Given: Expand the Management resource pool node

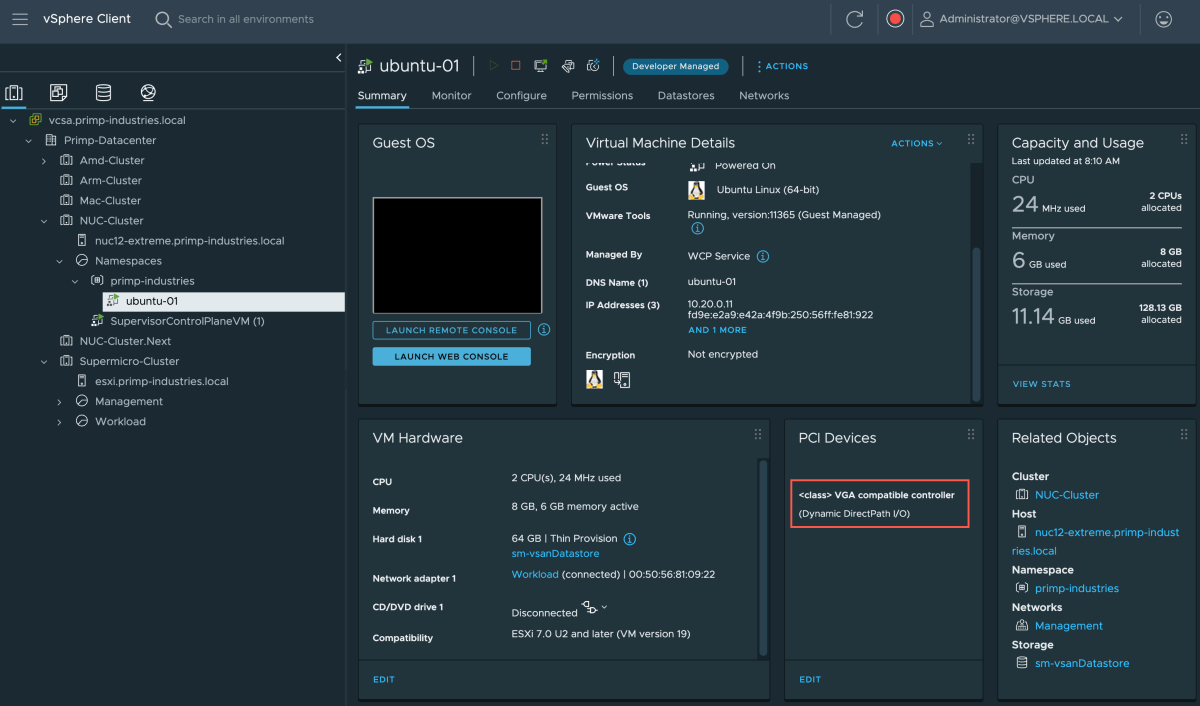Looking at the screenshot, I should pyautogui.click(x=60, y=402).
